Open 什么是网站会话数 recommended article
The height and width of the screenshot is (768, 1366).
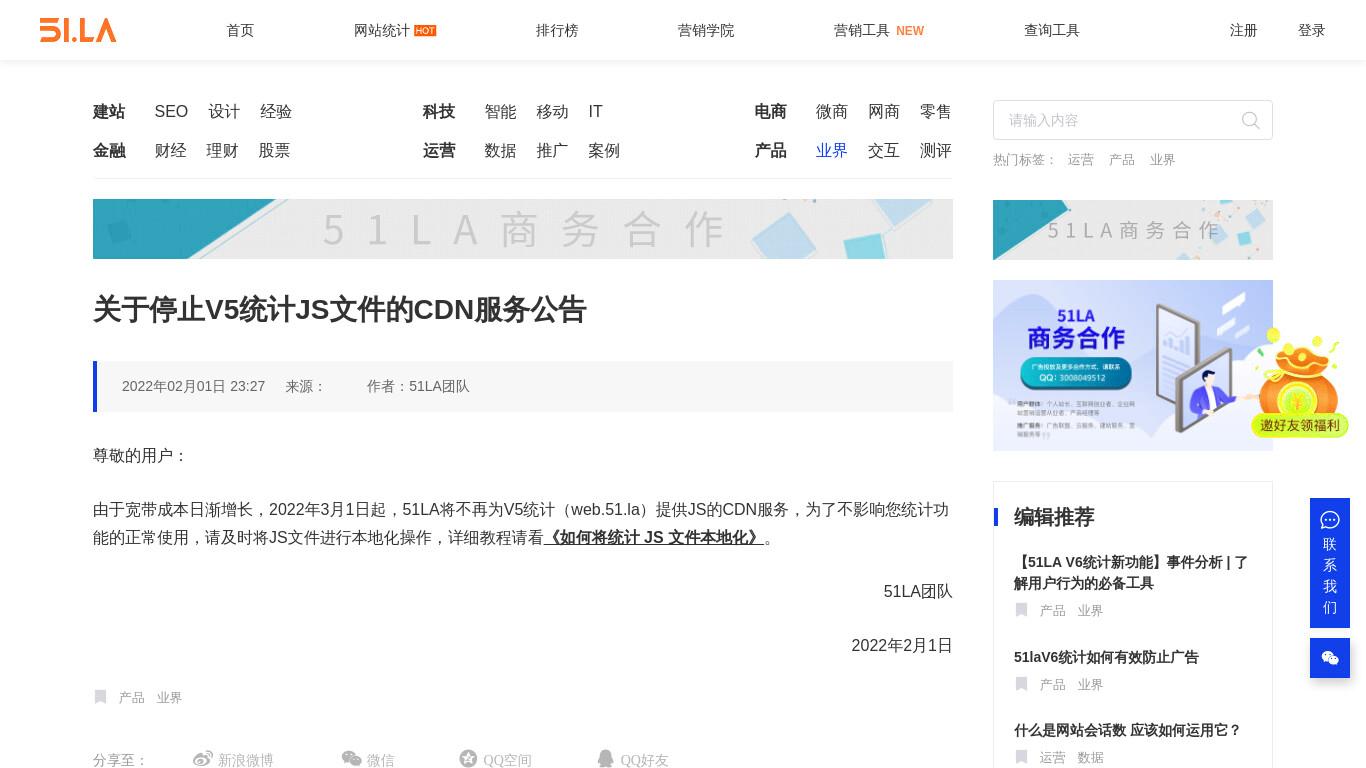pos(1127,731)
